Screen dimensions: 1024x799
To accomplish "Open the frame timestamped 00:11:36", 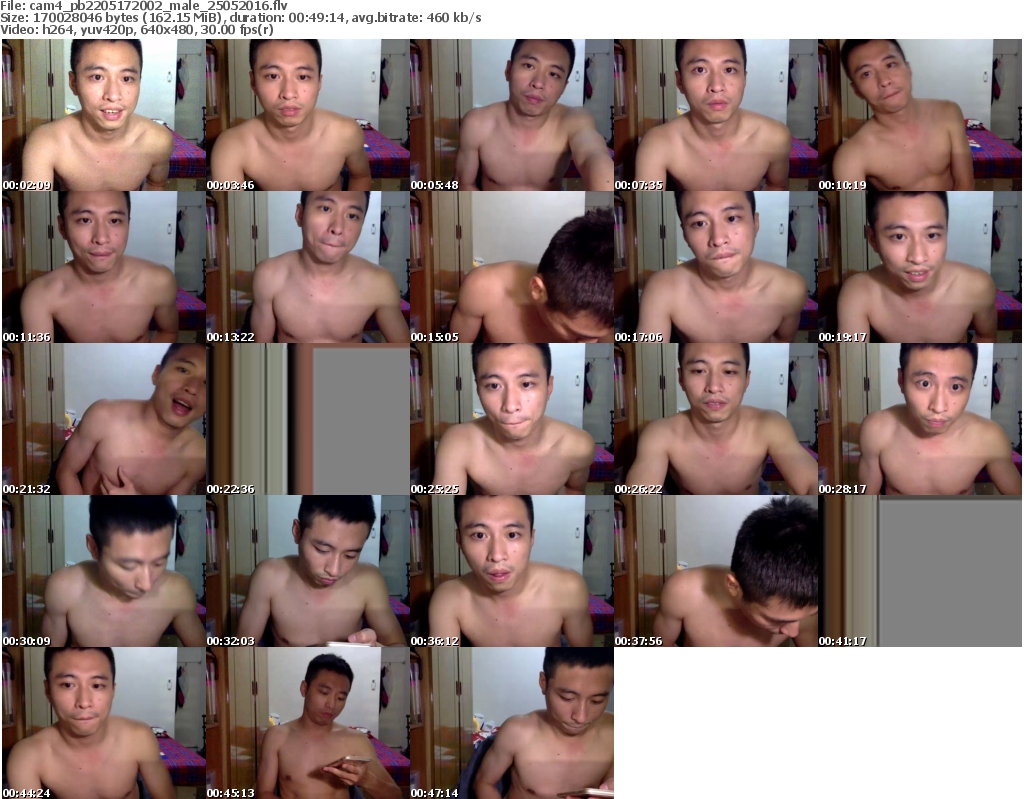I will [104, 267].
